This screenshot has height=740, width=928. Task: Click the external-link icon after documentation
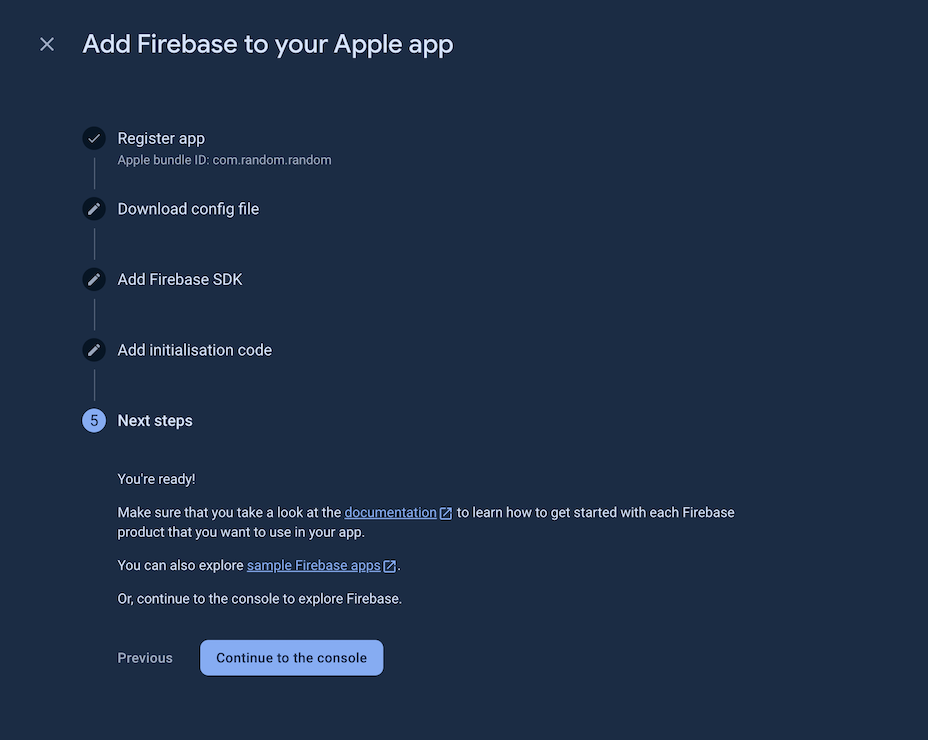pyautogui.click(x=446, y=513)
